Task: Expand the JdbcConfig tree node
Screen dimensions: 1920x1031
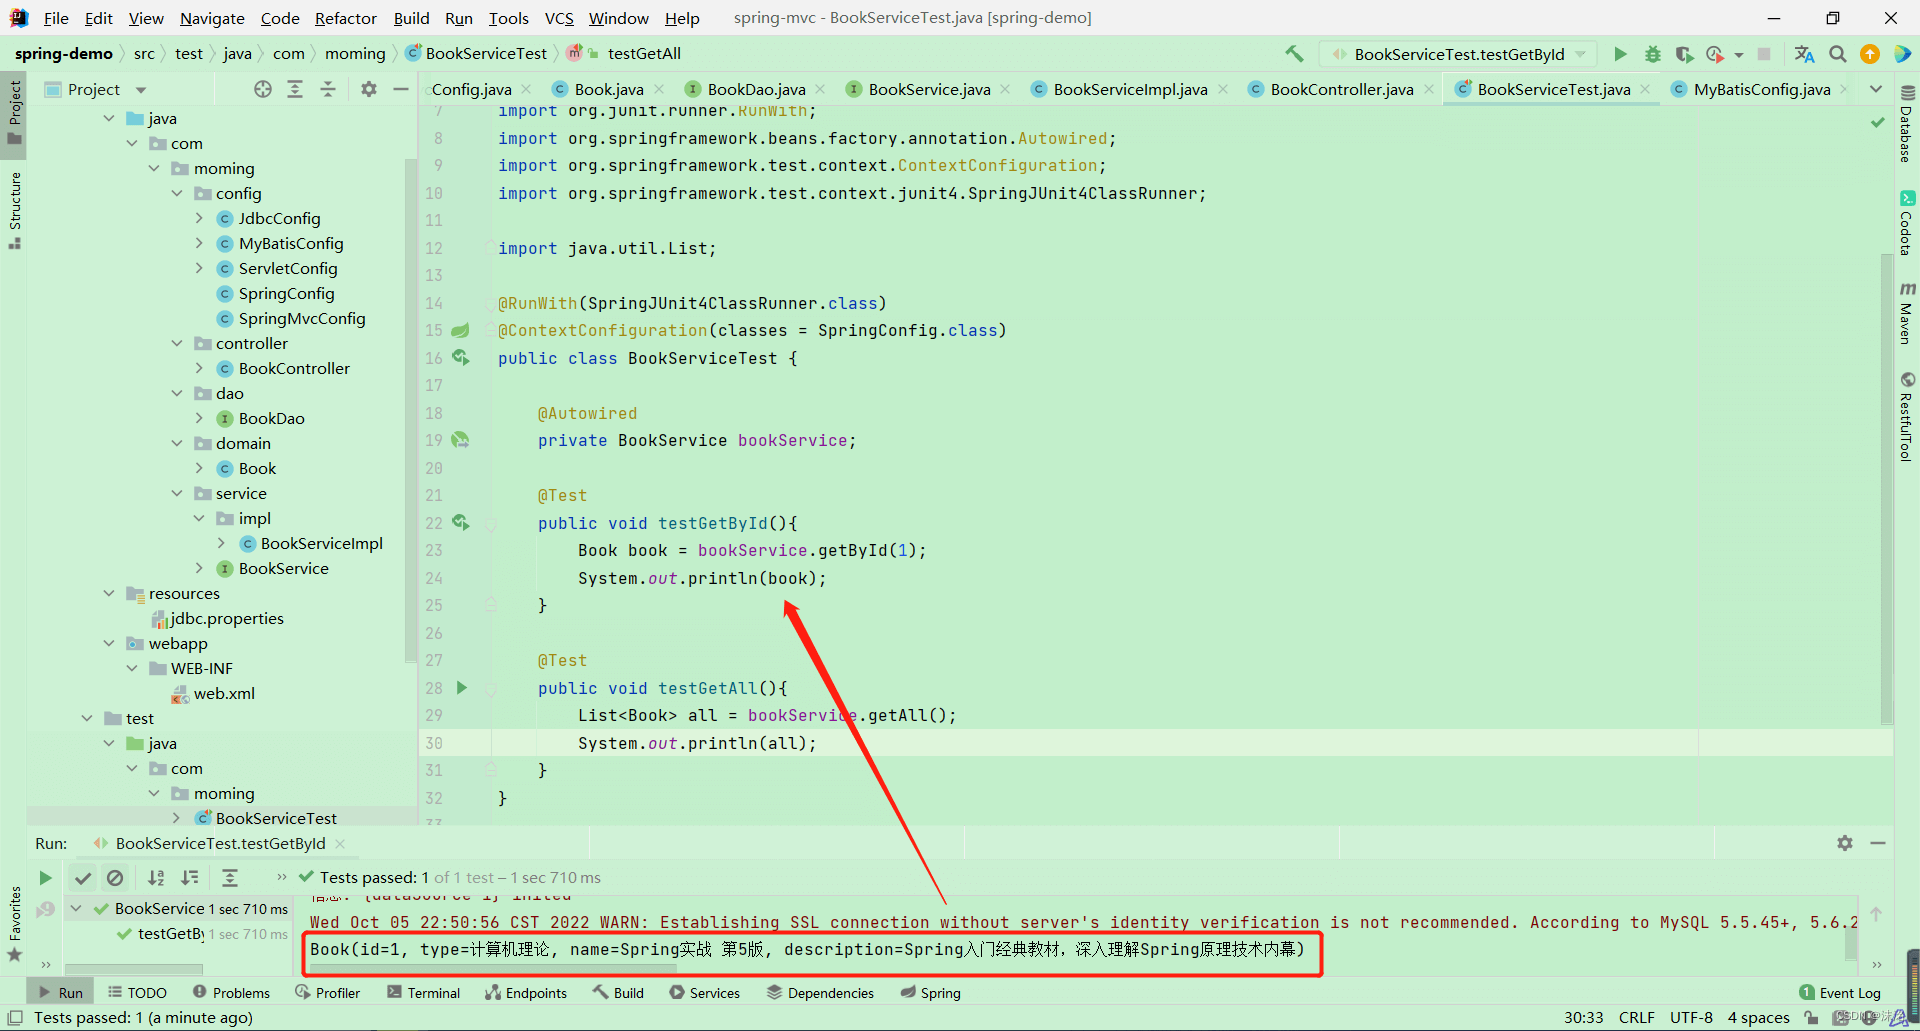Action: pyautogui.click(x=199, y=218)
